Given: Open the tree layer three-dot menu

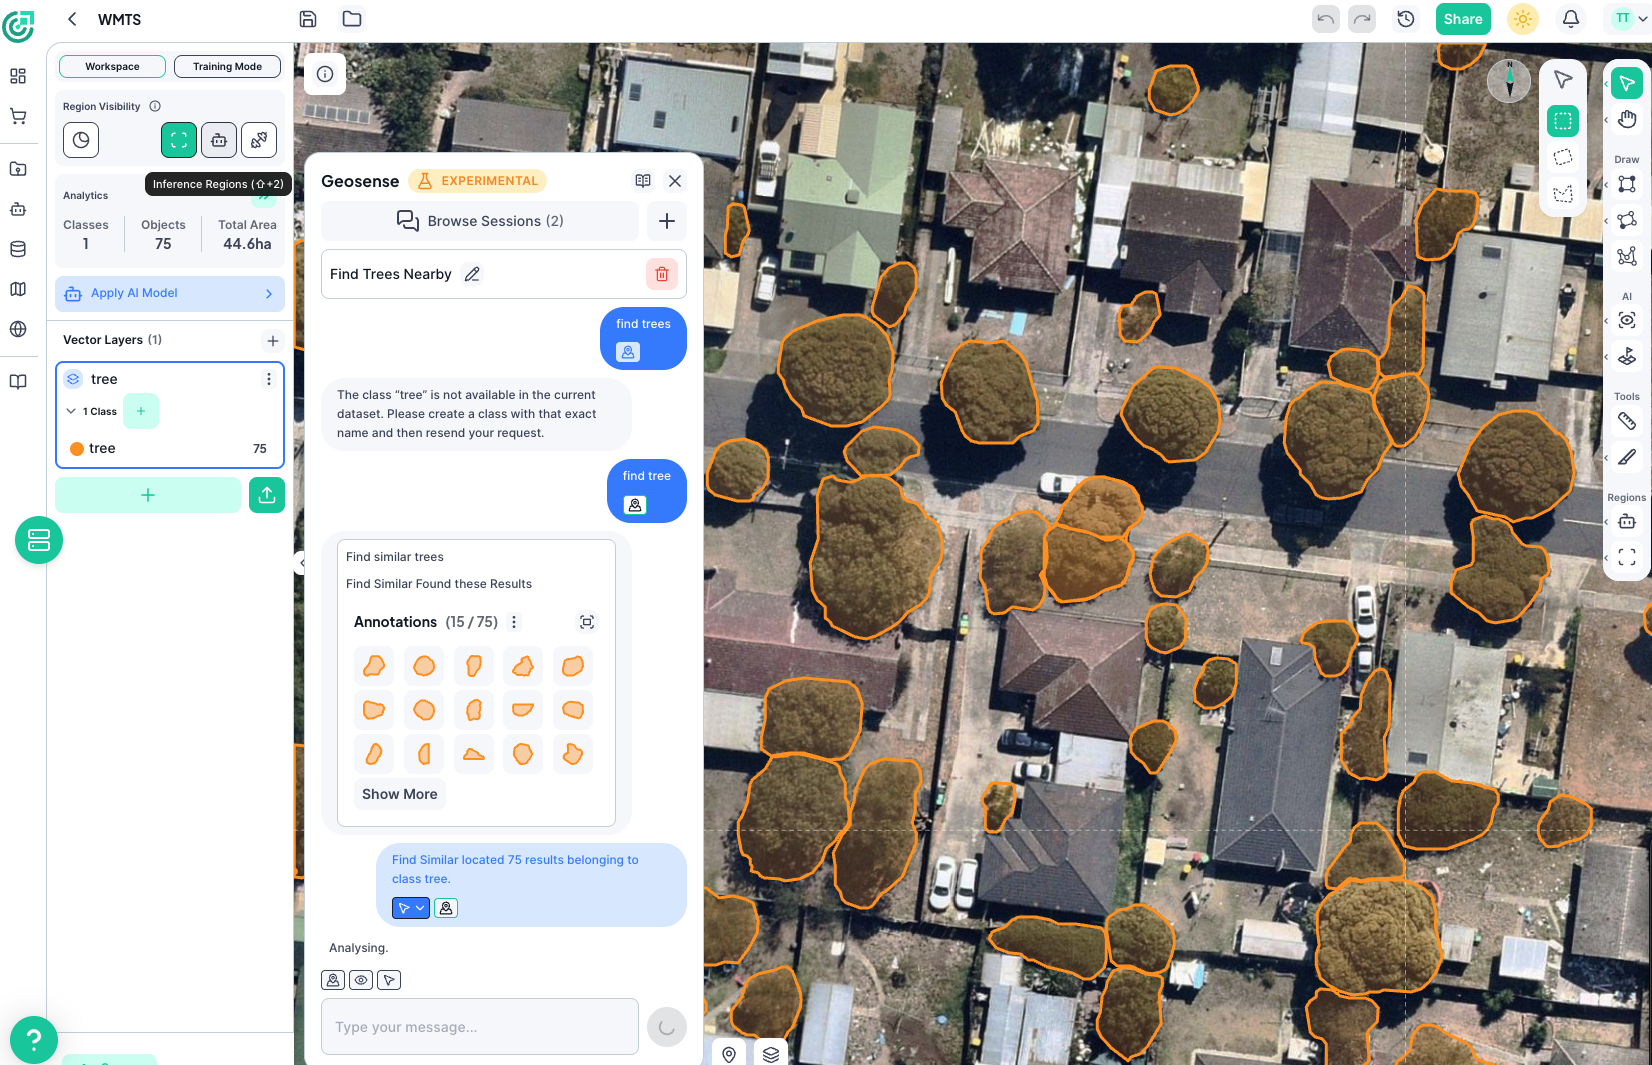Looking at the screenshot, I should click(268, 379).
